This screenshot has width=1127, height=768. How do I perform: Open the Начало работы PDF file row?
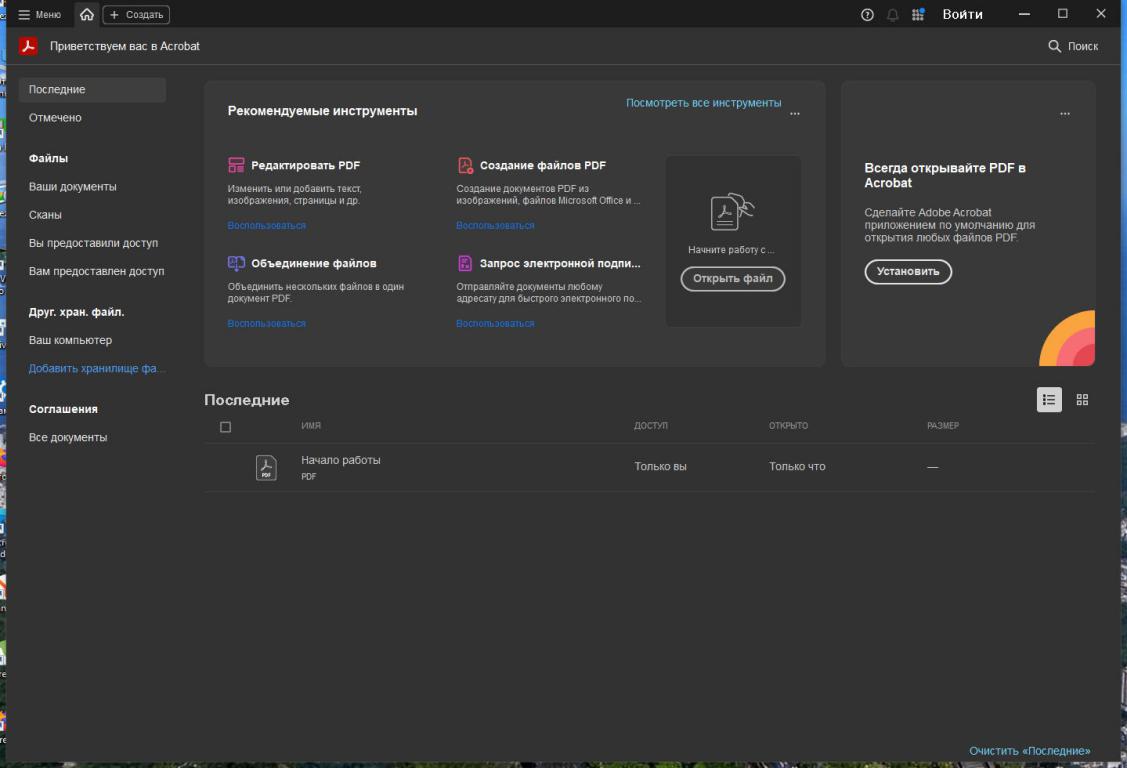pyautogui.click(x=340, y=467)
